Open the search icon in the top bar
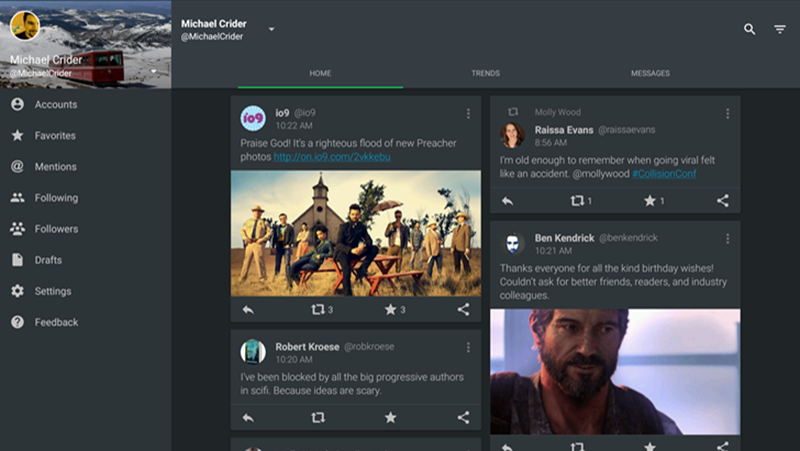This screenshot has height=451, width=800. (749, 29)
